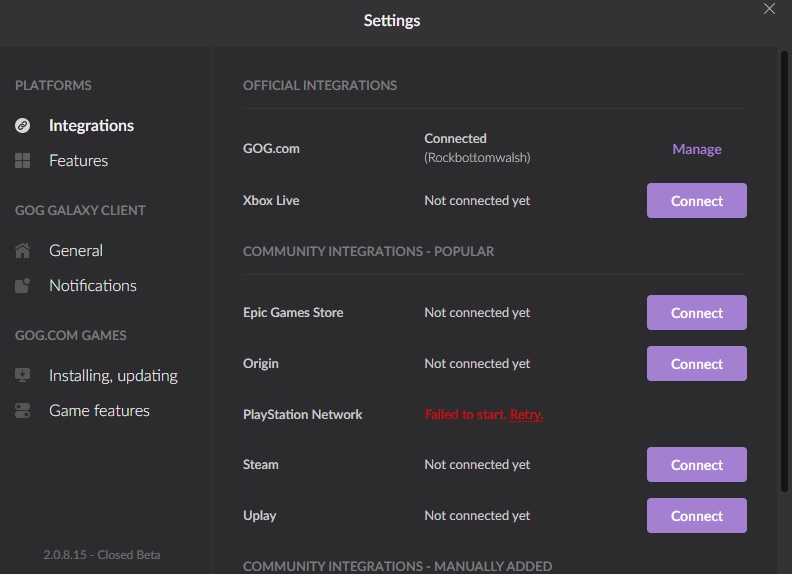The width and height of the screenshot is (792, 574).
Task: Close the Settings window with X
Action: (769, 9)
